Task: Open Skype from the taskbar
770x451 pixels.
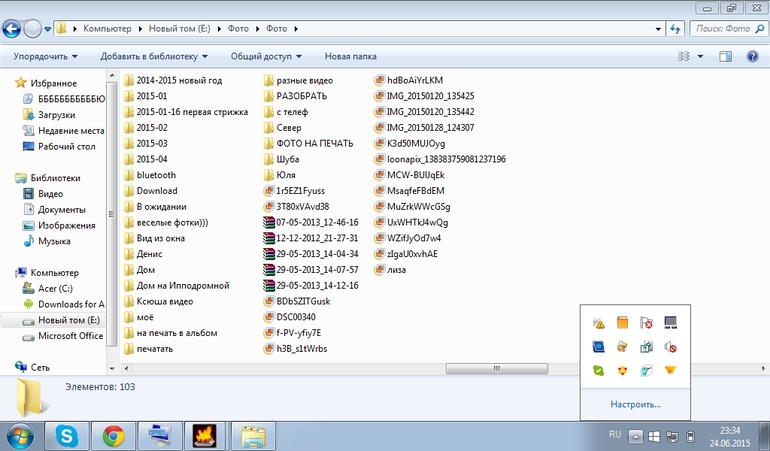Action: tap(67, 436)
